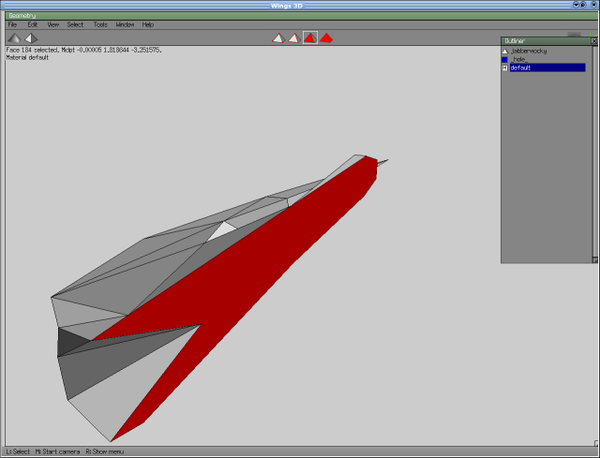Expand the Select menu
Screen dimensions: 600x458
(x=75, y=24)
